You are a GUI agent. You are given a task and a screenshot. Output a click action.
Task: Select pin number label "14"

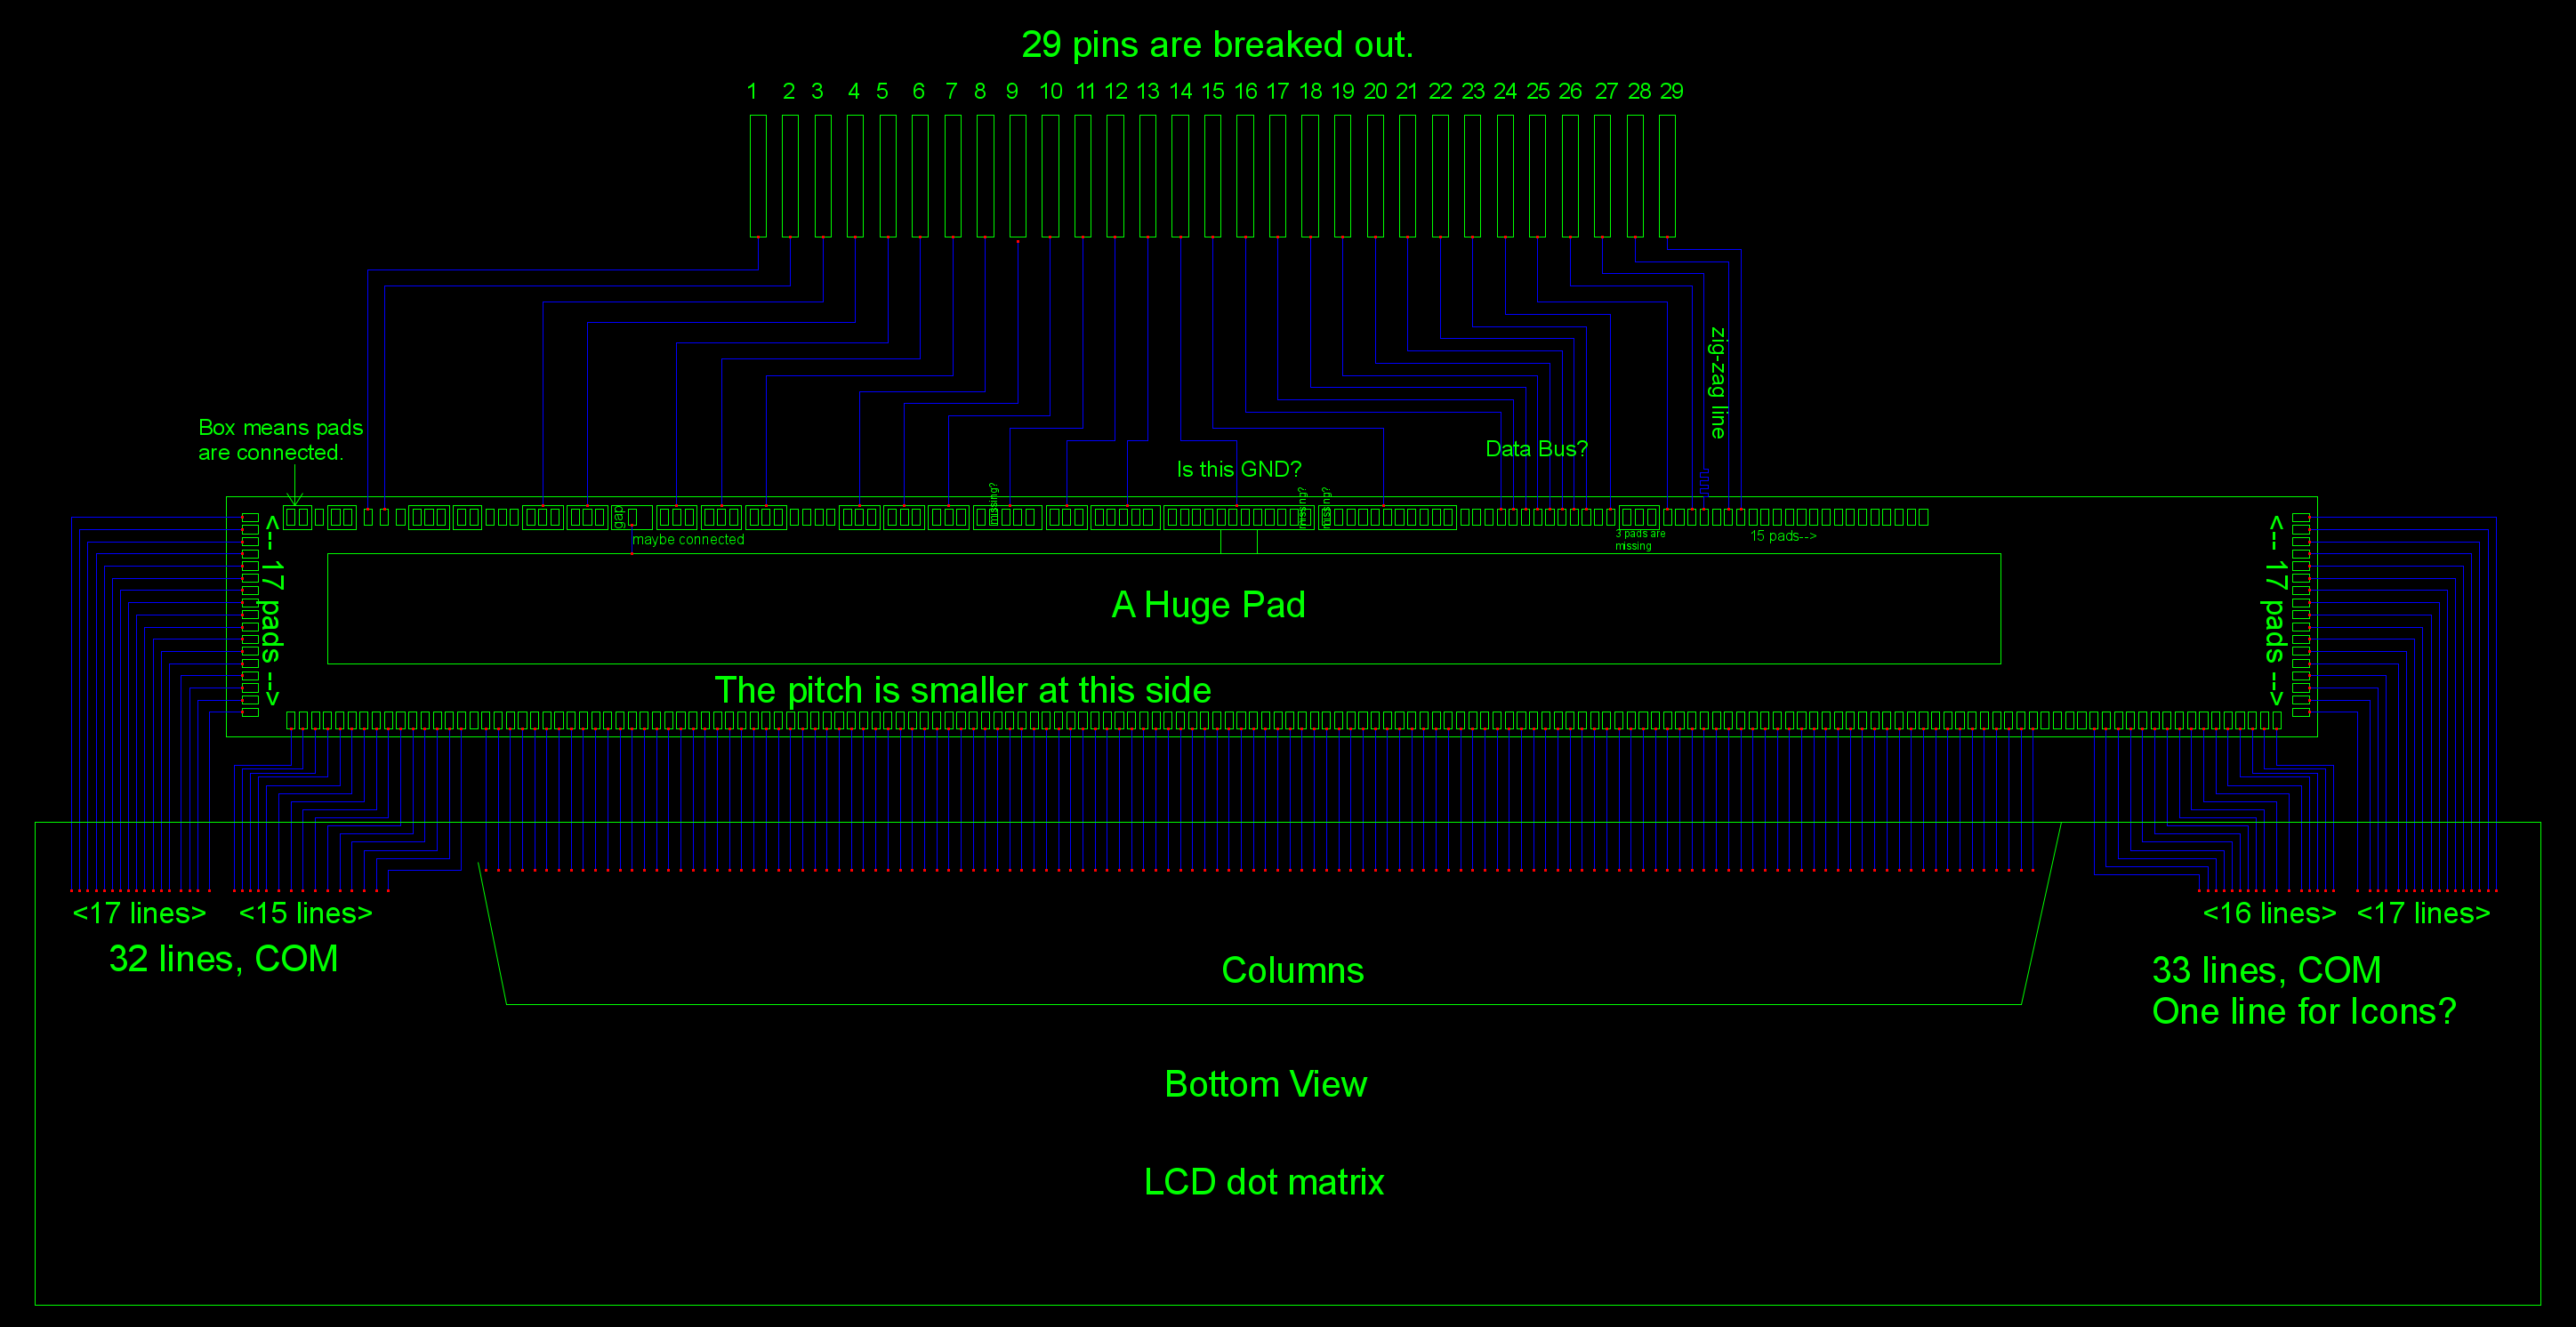coord(1180,91)
